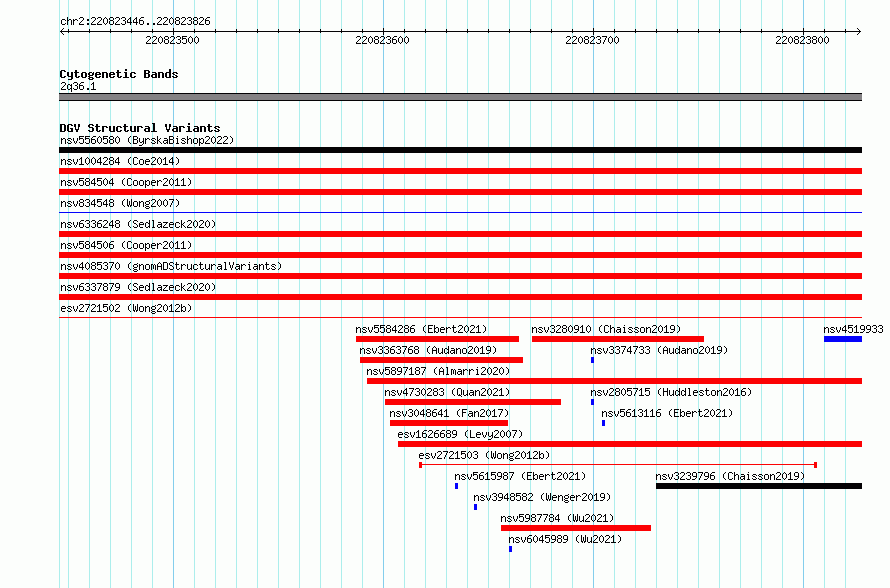Click the red bar under nsv4085370
This screenshot has height=588, width=890.
(460, 276)
